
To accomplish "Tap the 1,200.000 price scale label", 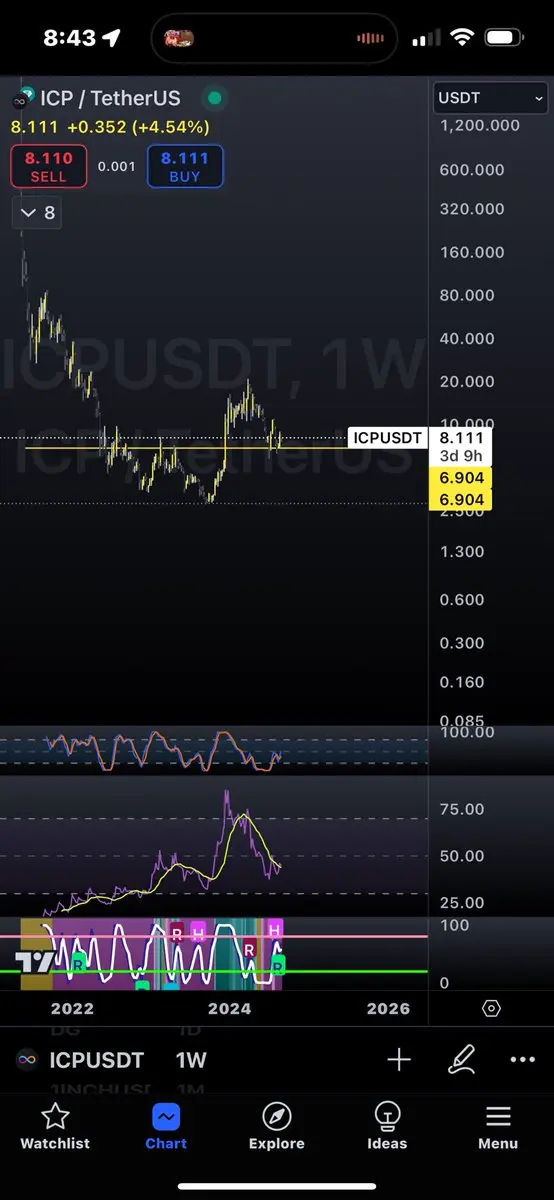I will [x=479, y=125].
